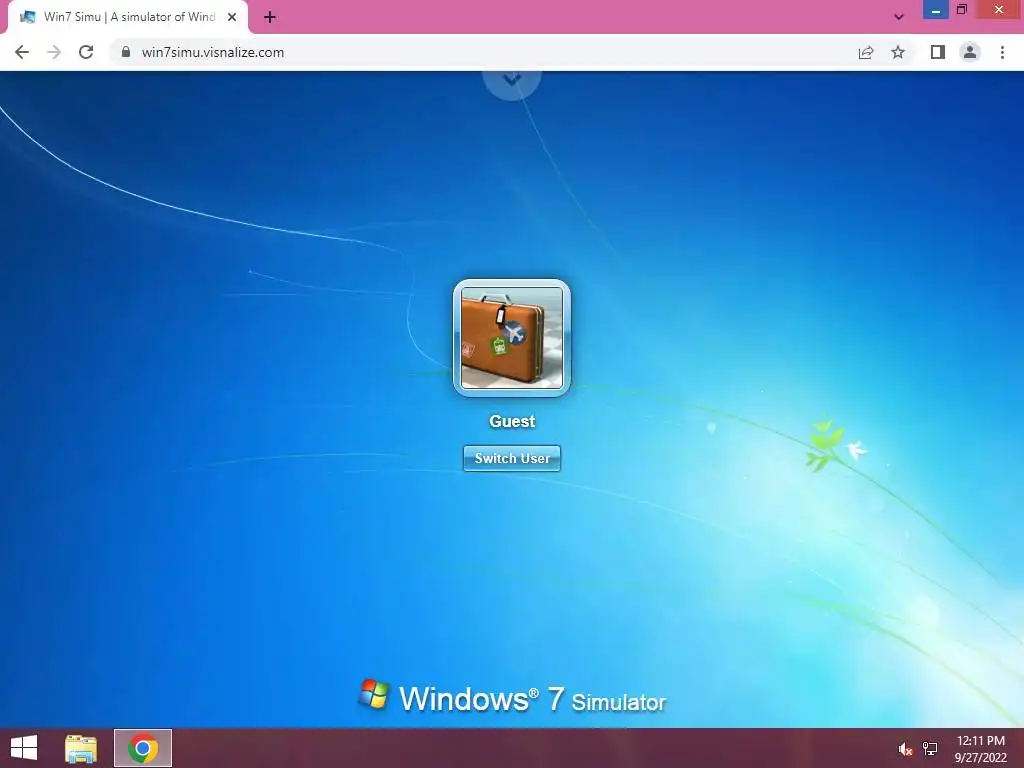View site info via the lock icon

(x=126, y=52)
